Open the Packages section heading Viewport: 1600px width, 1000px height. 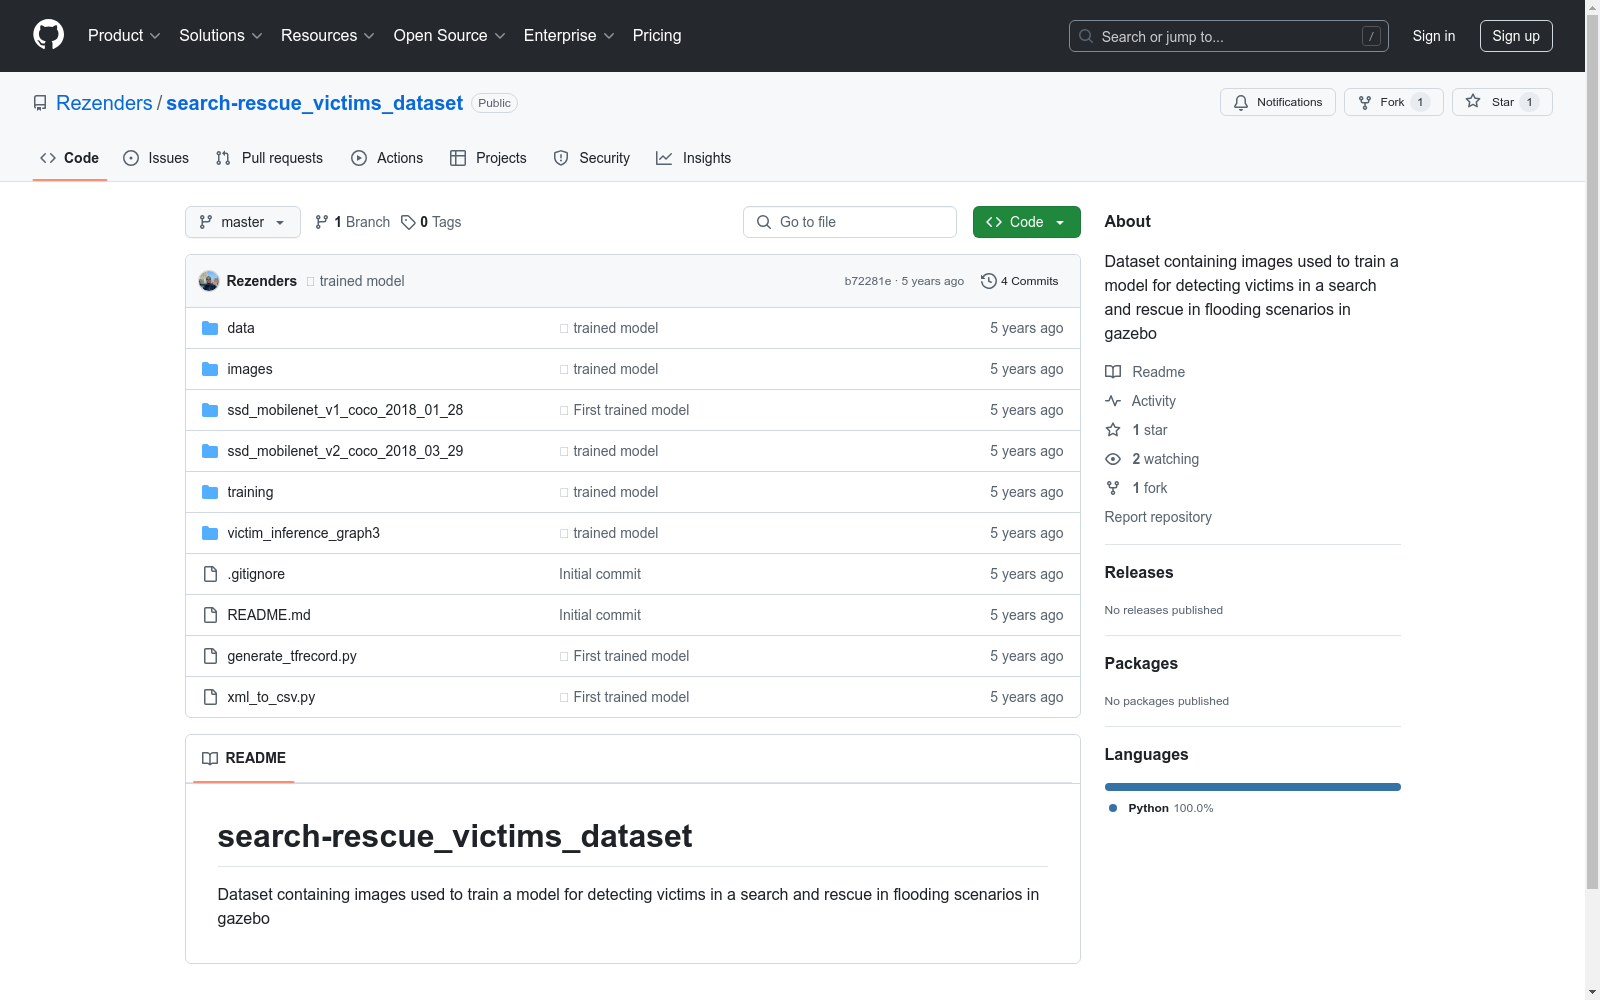1141,663
